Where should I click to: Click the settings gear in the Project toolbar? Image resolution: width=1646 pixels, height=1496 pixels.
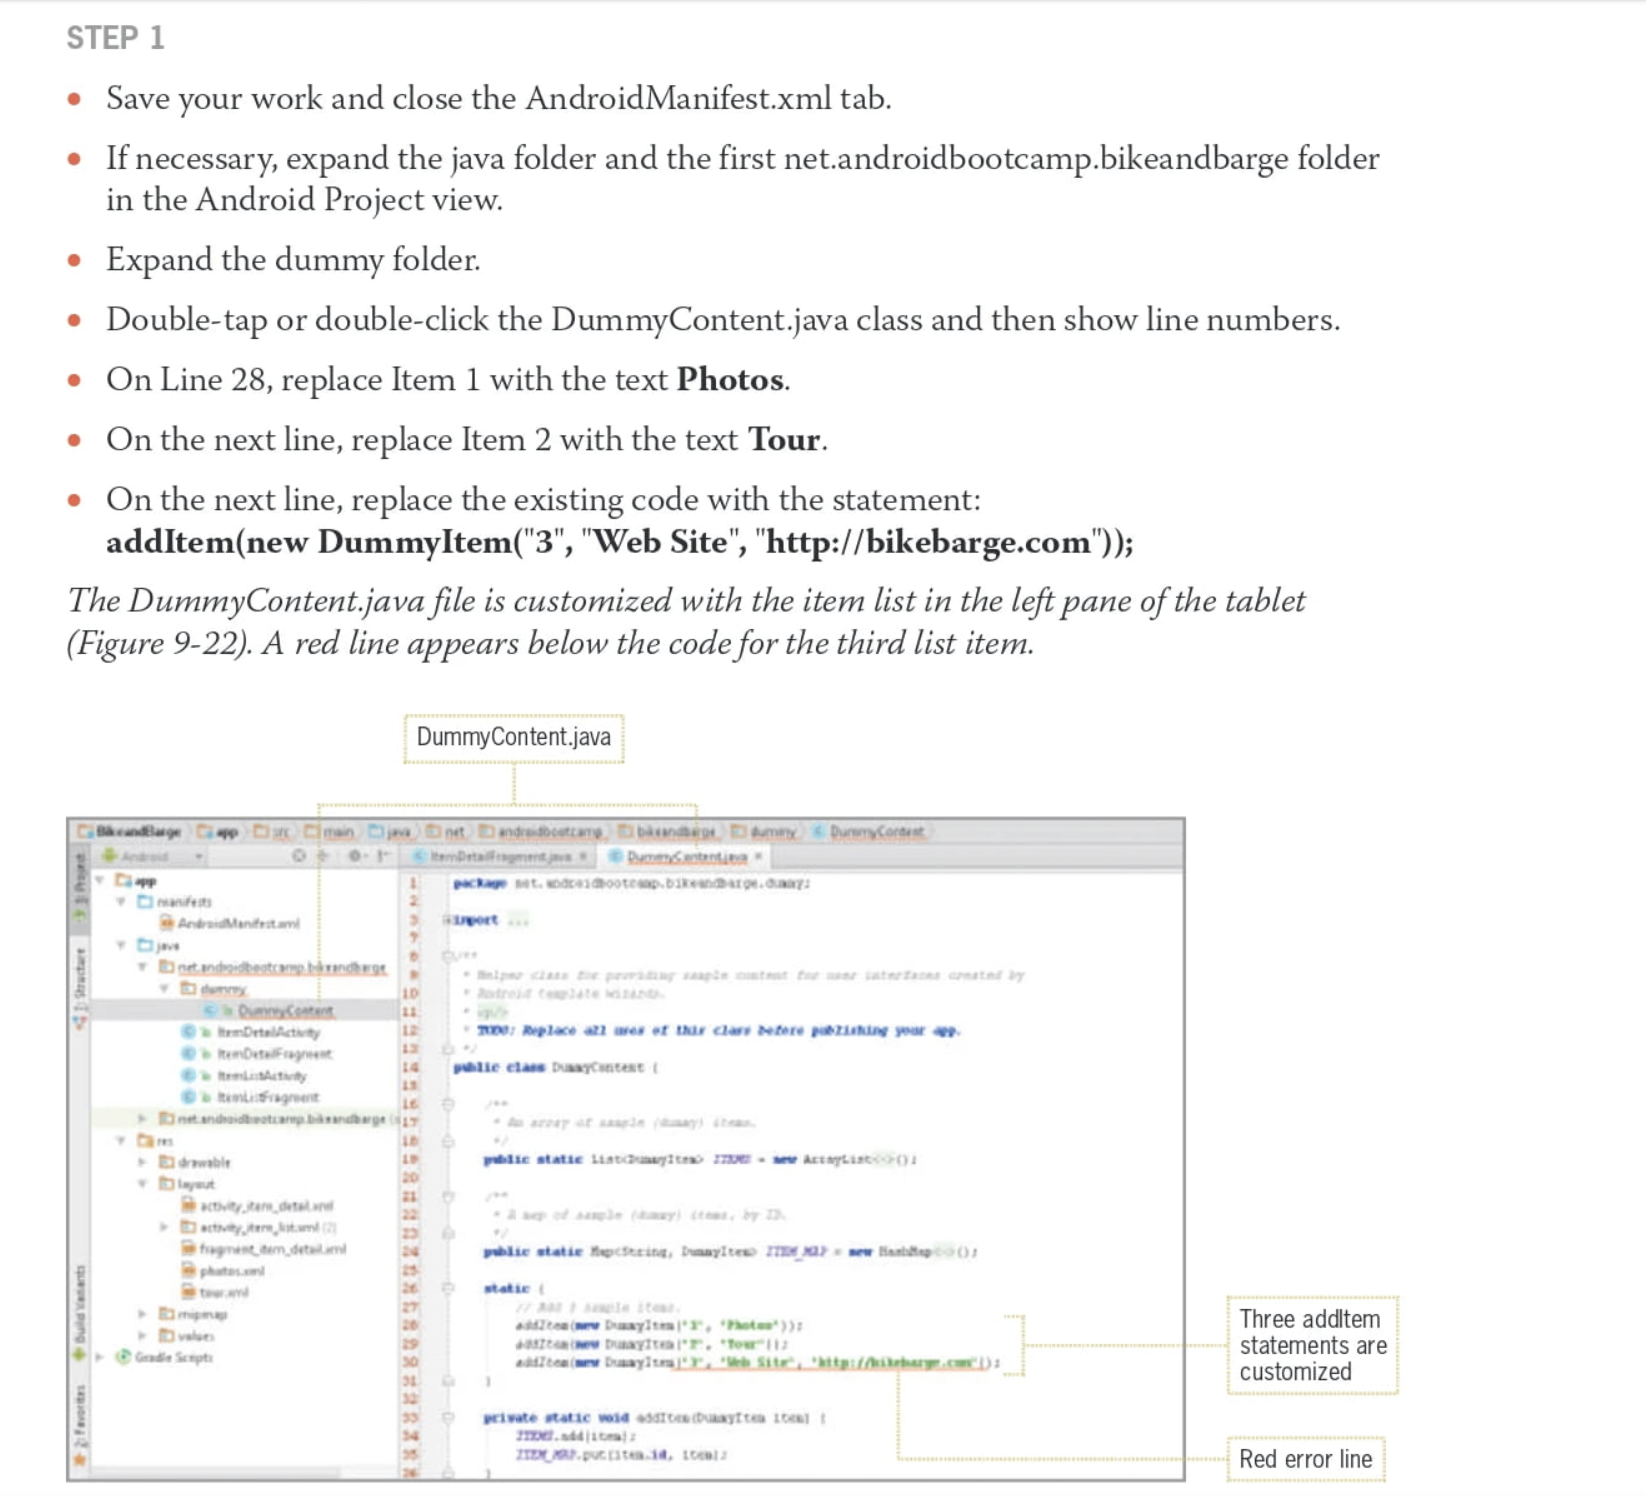(354, 858)
